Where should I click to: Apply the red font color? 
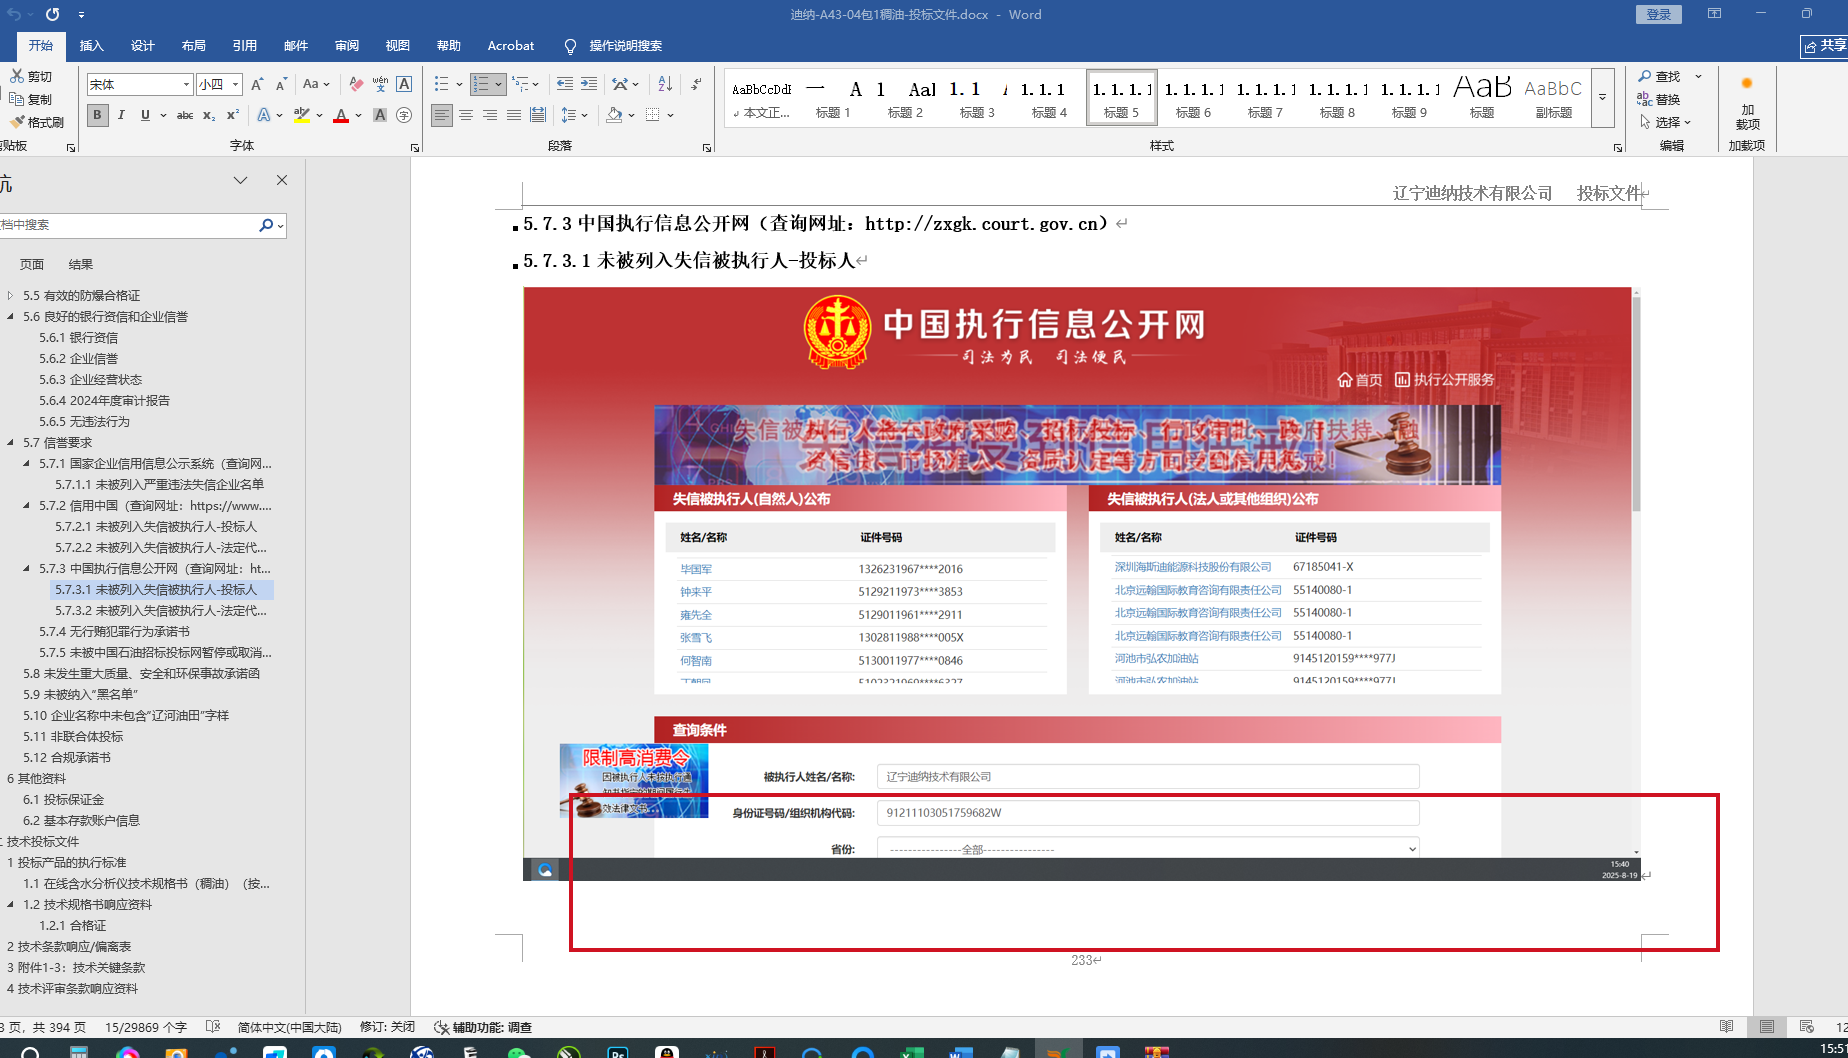pos(341,115)
